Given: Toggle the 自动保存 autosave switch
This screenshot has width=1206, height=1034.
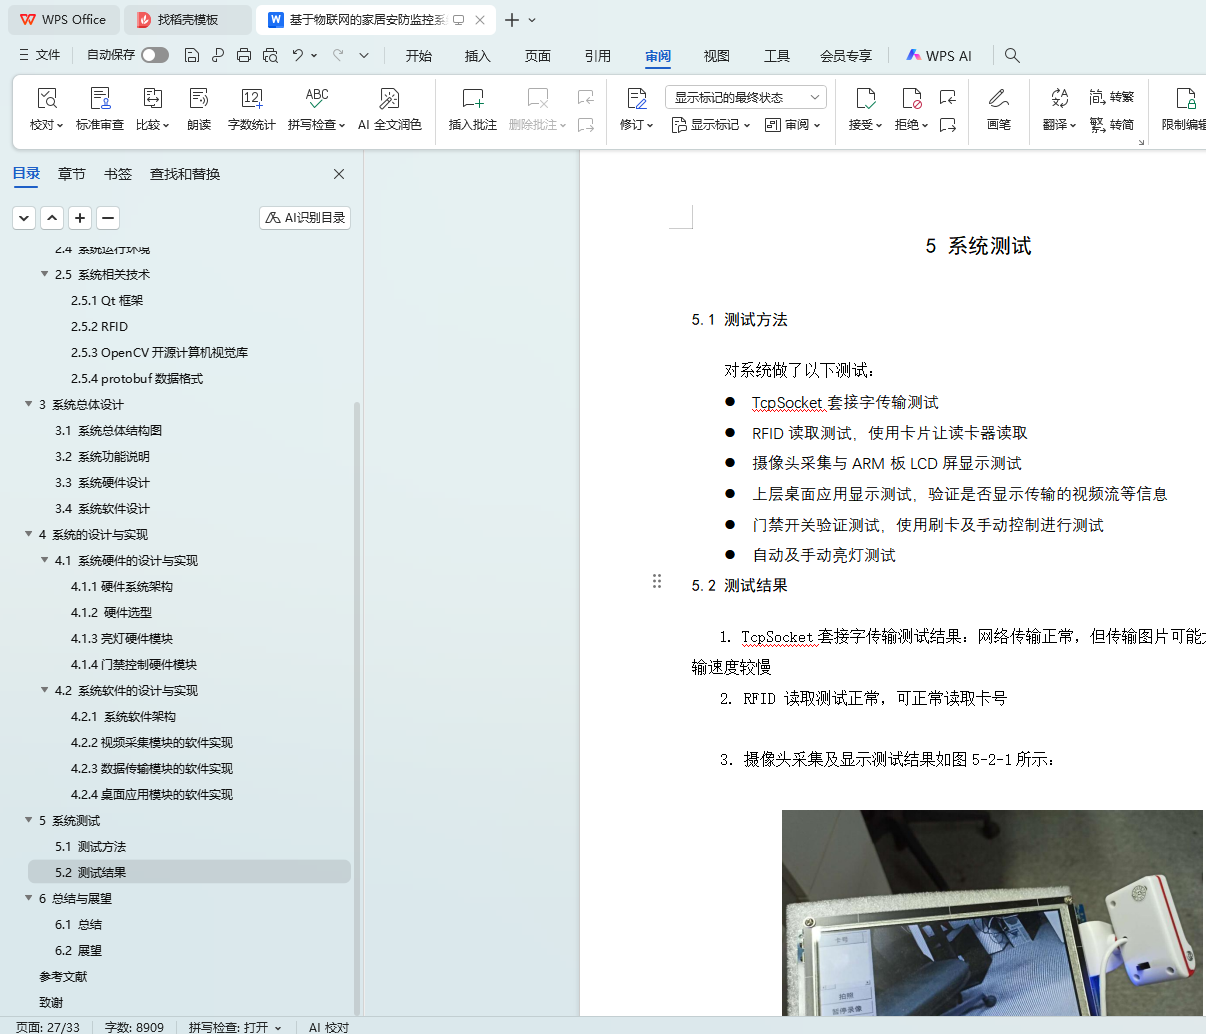Looking at the screenshot, I should (155, 55).
